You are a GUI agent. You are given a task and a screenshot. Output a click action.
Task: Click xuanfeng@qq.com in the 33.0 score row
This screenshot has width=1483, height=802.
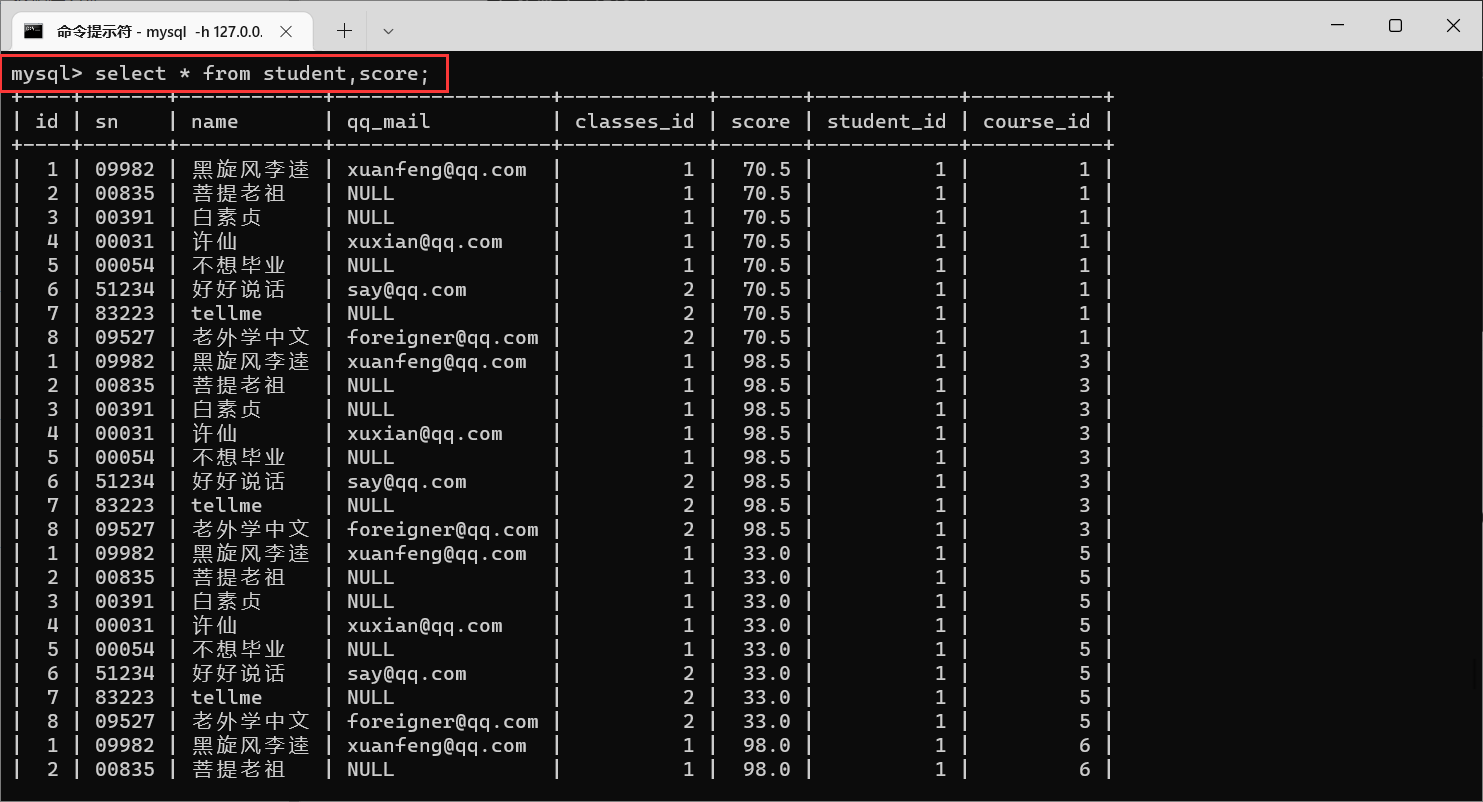pos(437,553)
